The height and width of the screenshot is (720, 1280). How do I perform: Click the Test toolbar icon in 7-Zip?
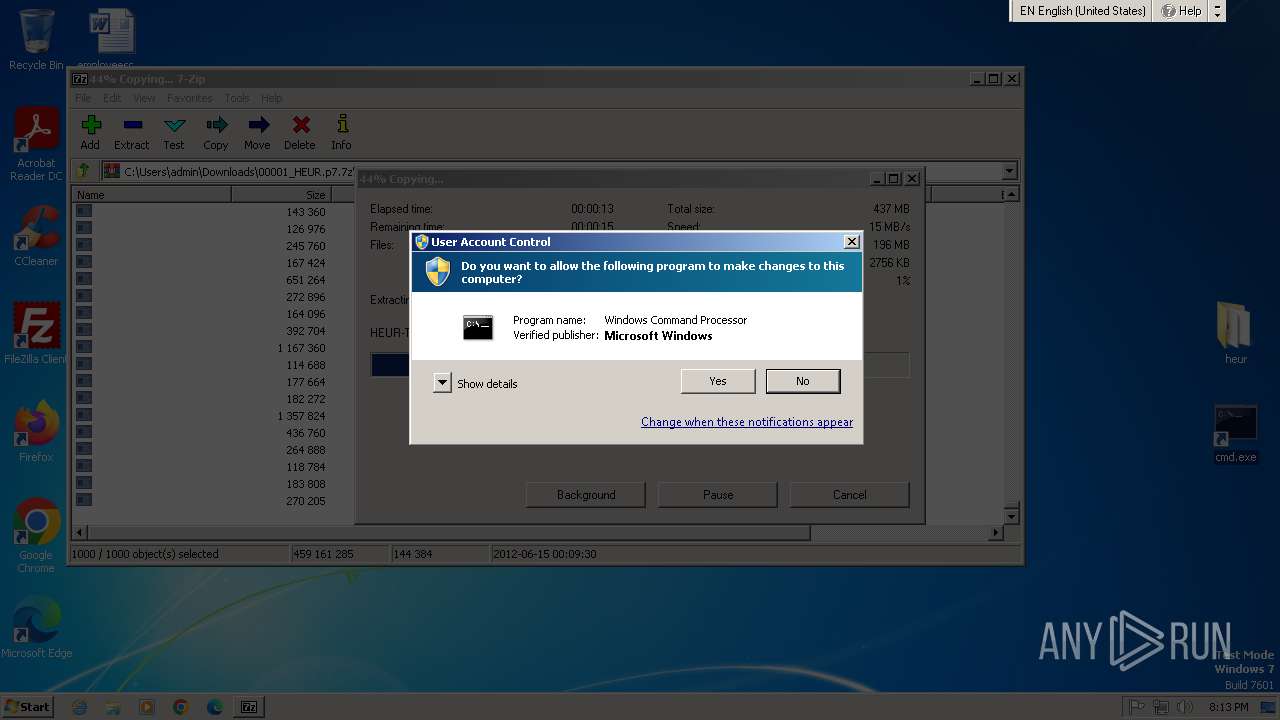(x=174, y=131)
